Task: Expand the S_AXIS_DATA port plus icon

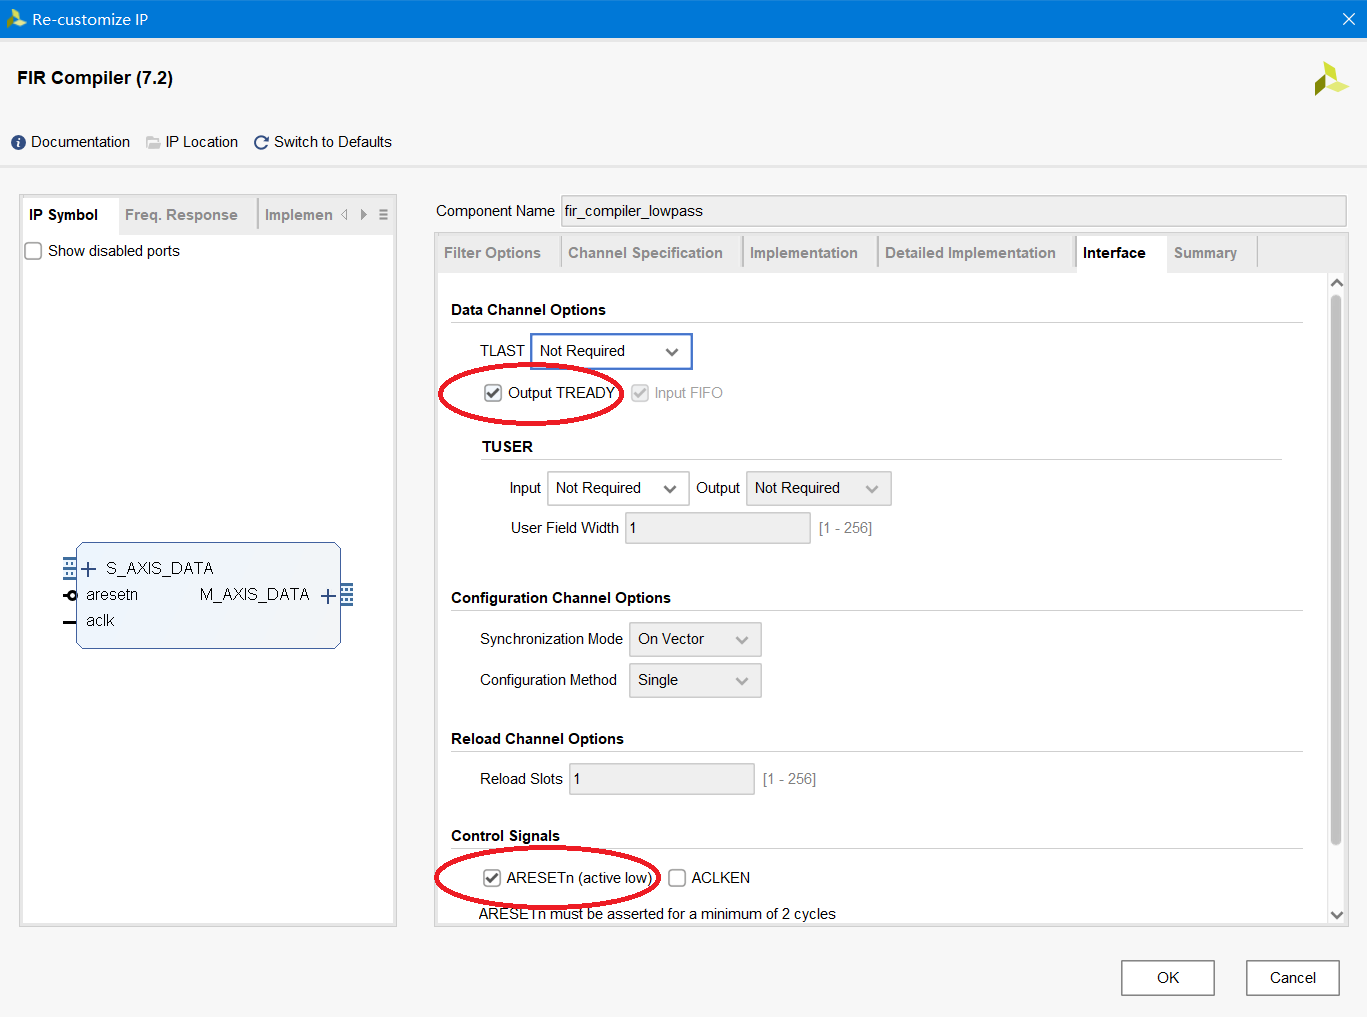Action: [89, 569]
